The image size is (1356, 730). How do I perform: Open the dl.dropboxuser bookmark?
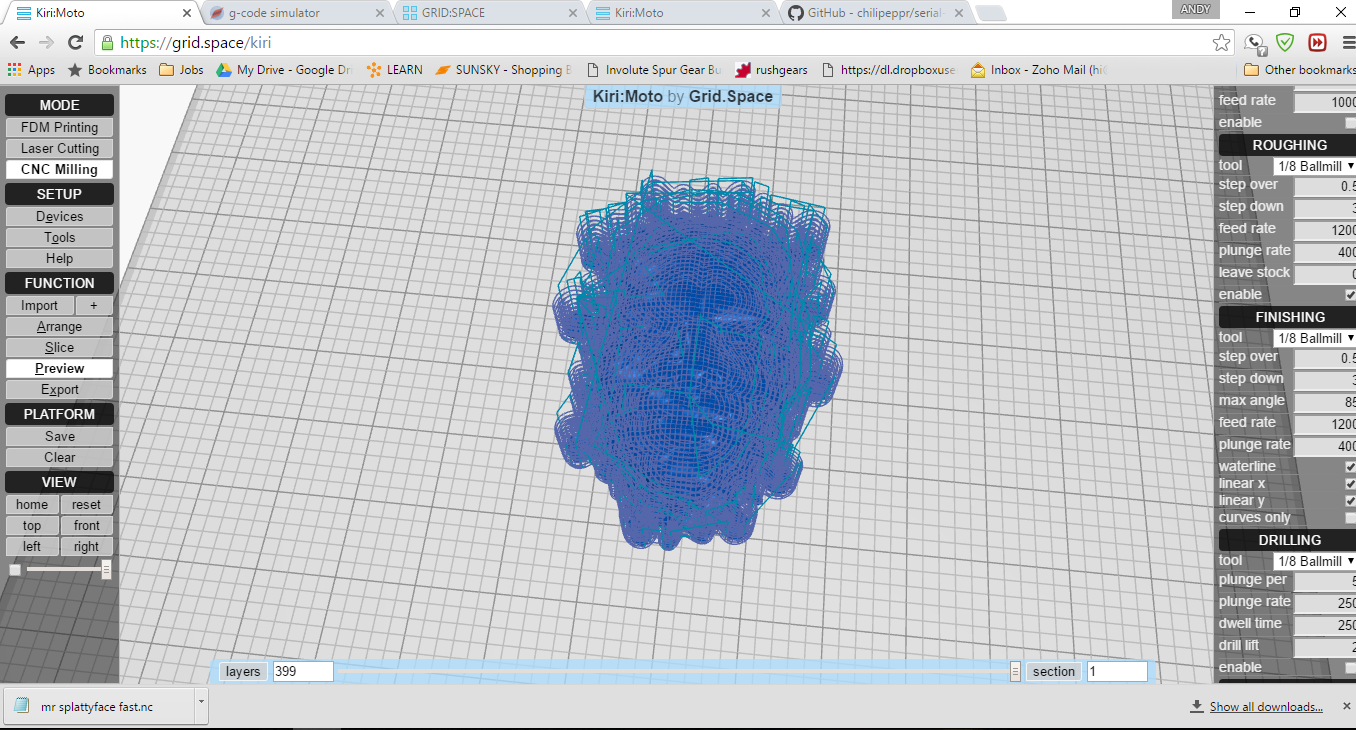tap(889, 70)
